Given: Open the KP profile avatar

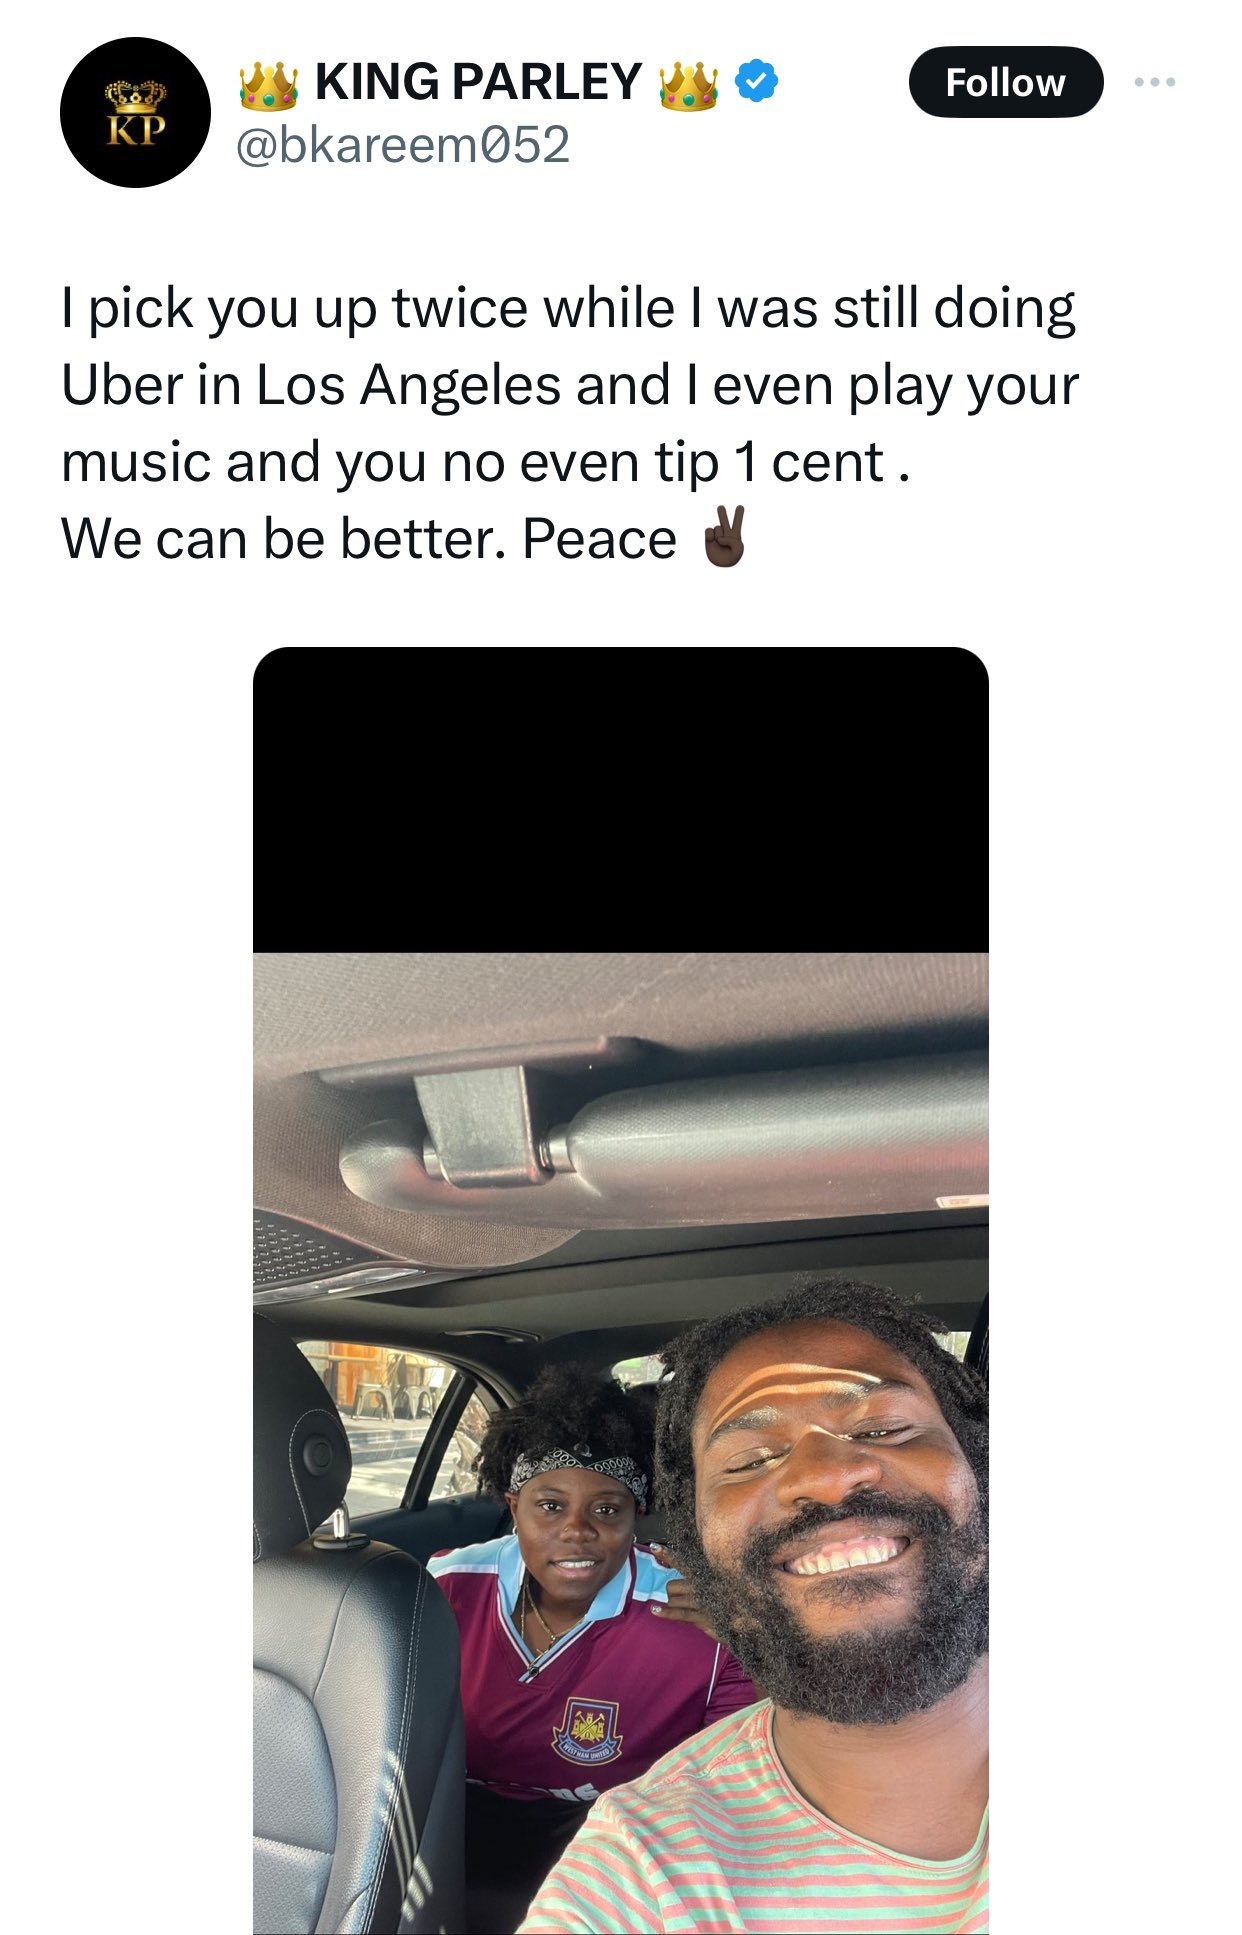Looking at the screenshot, I should coord(135,112).
